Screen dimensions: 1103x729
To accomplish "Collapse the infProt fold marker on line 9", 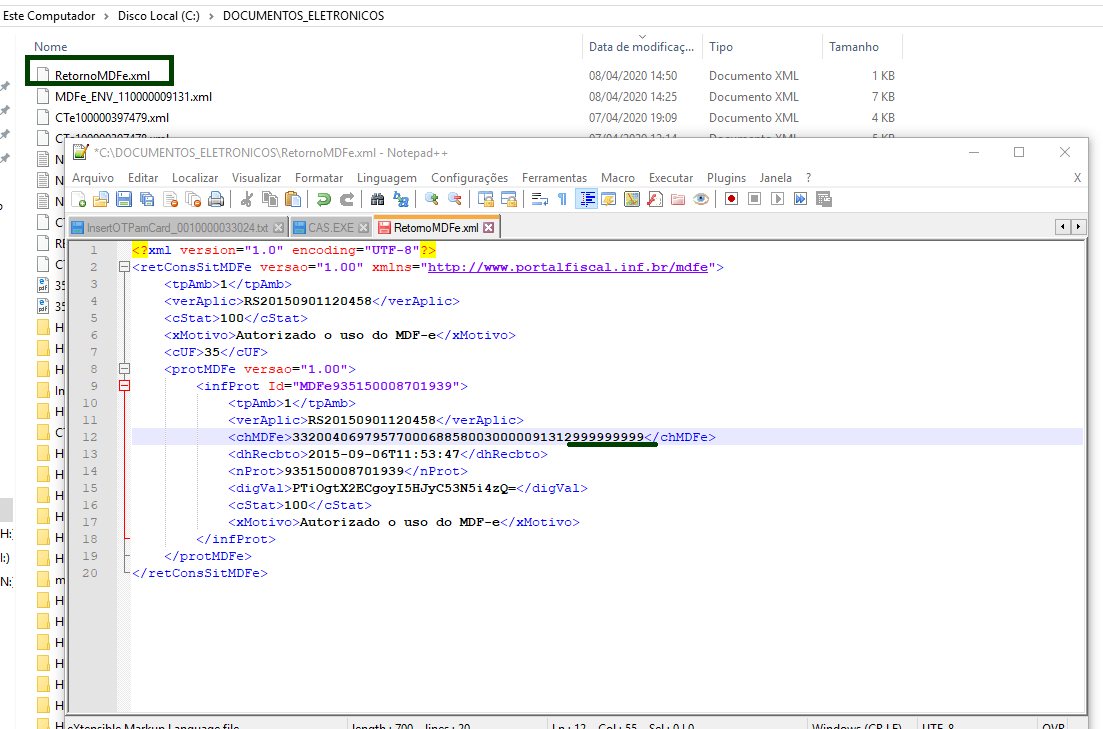I will 124,386.
